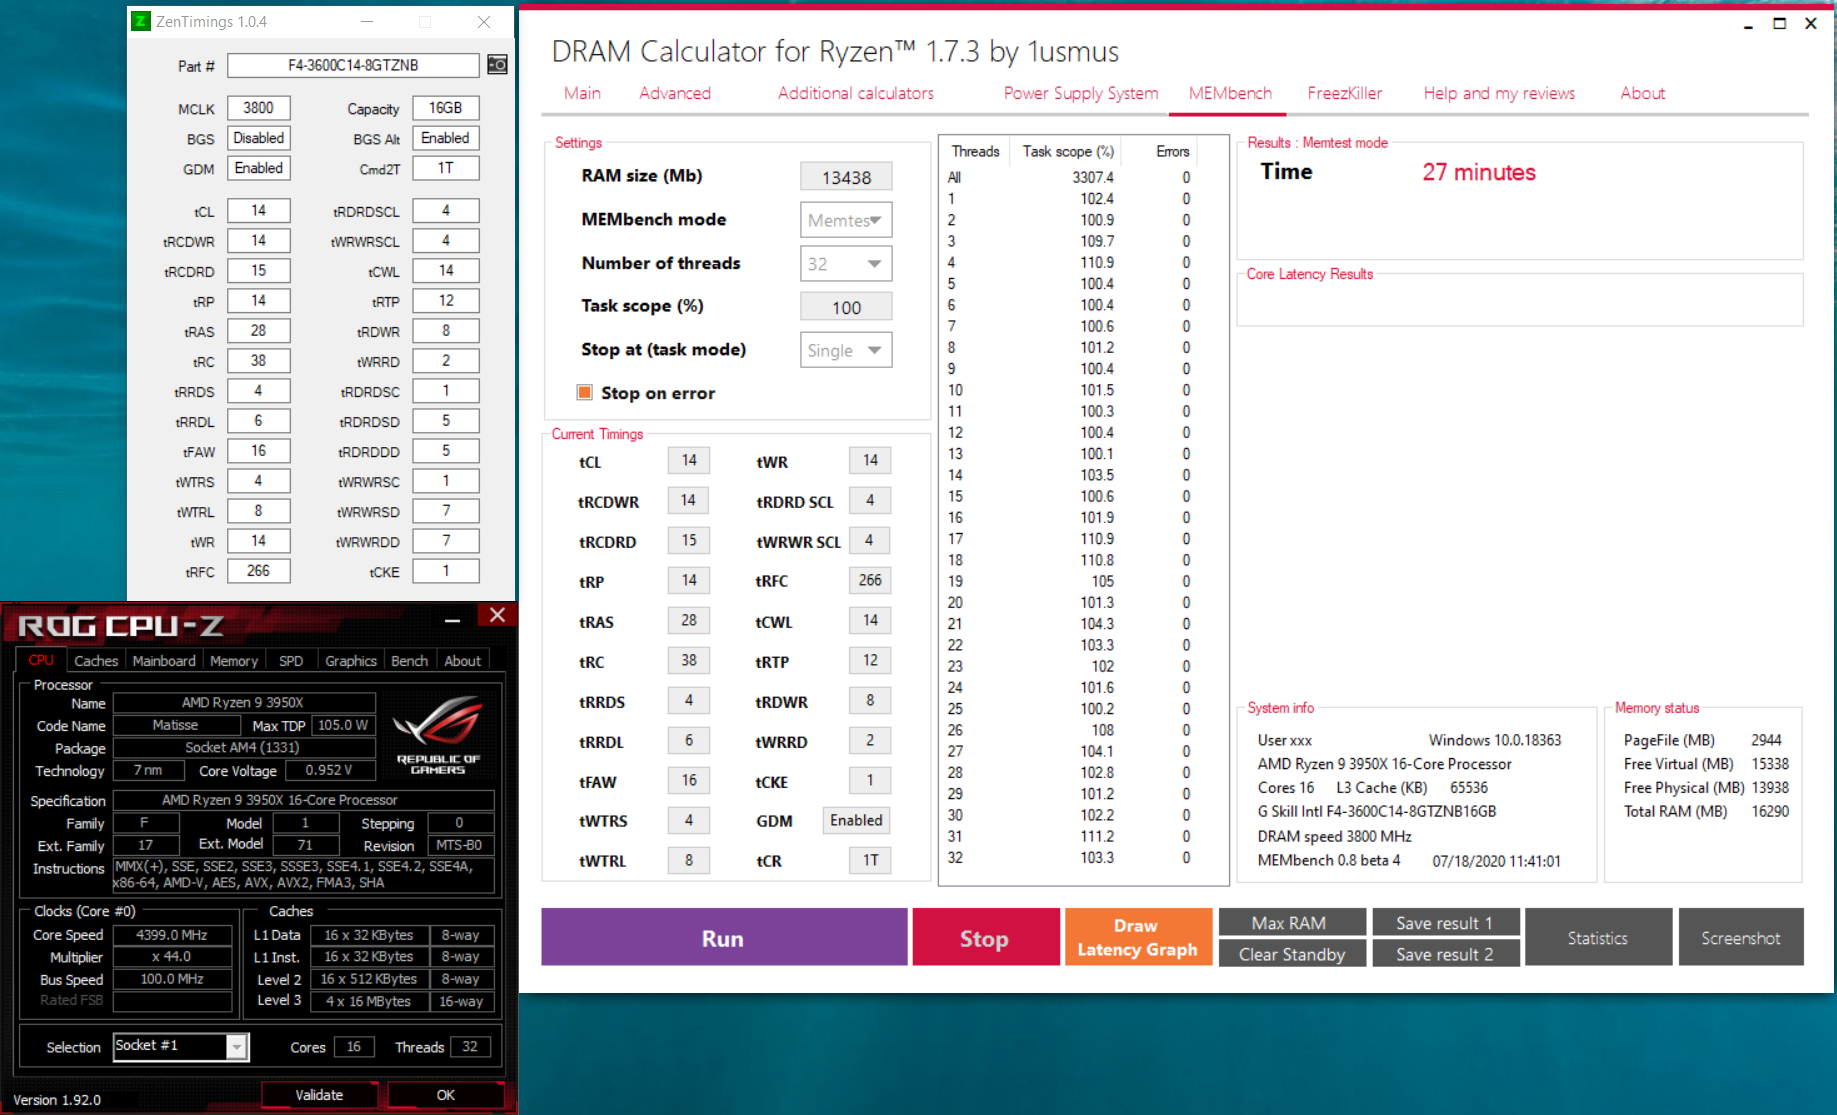Go to Additional calculators tab

(856, 93)
